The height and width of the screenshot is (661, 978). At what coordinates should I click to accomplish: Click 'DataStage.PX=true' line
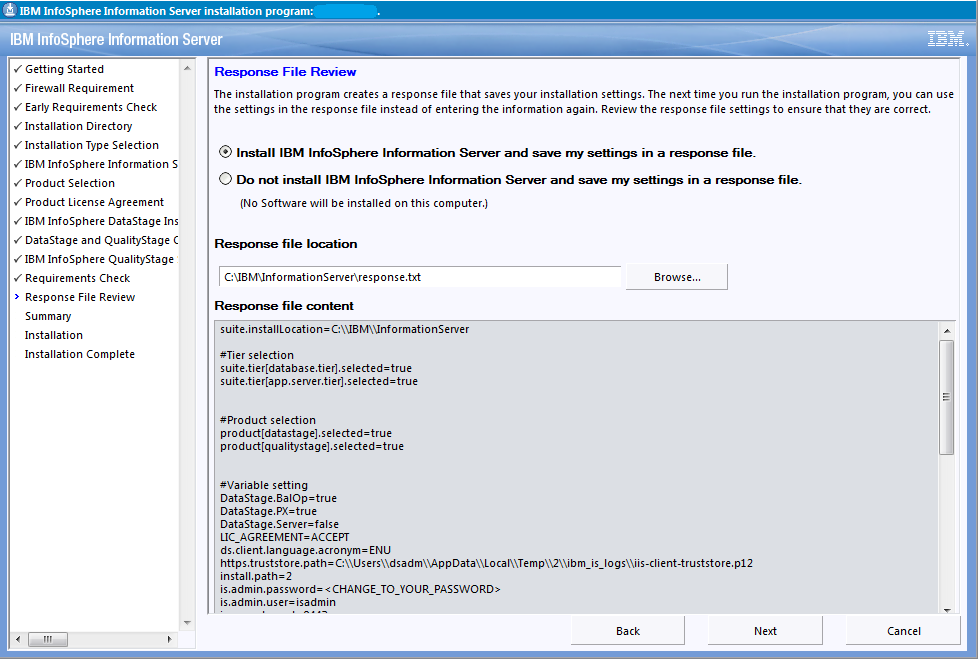point(268,511)
